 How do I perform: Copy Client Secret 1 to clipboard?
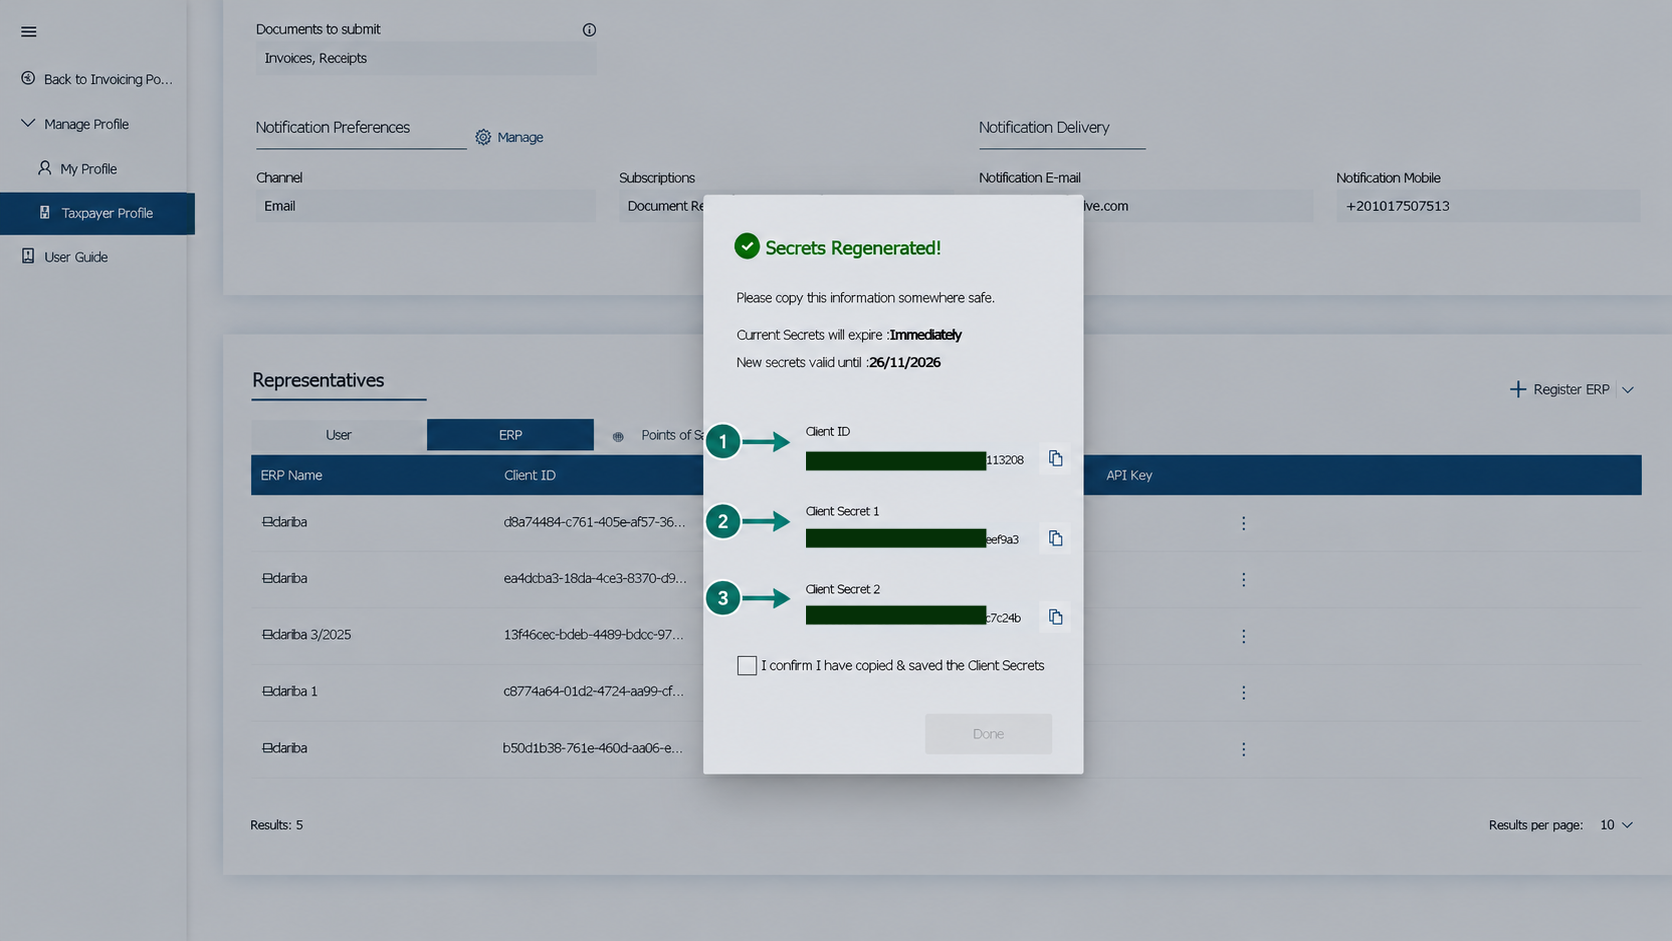point(1055,539)
